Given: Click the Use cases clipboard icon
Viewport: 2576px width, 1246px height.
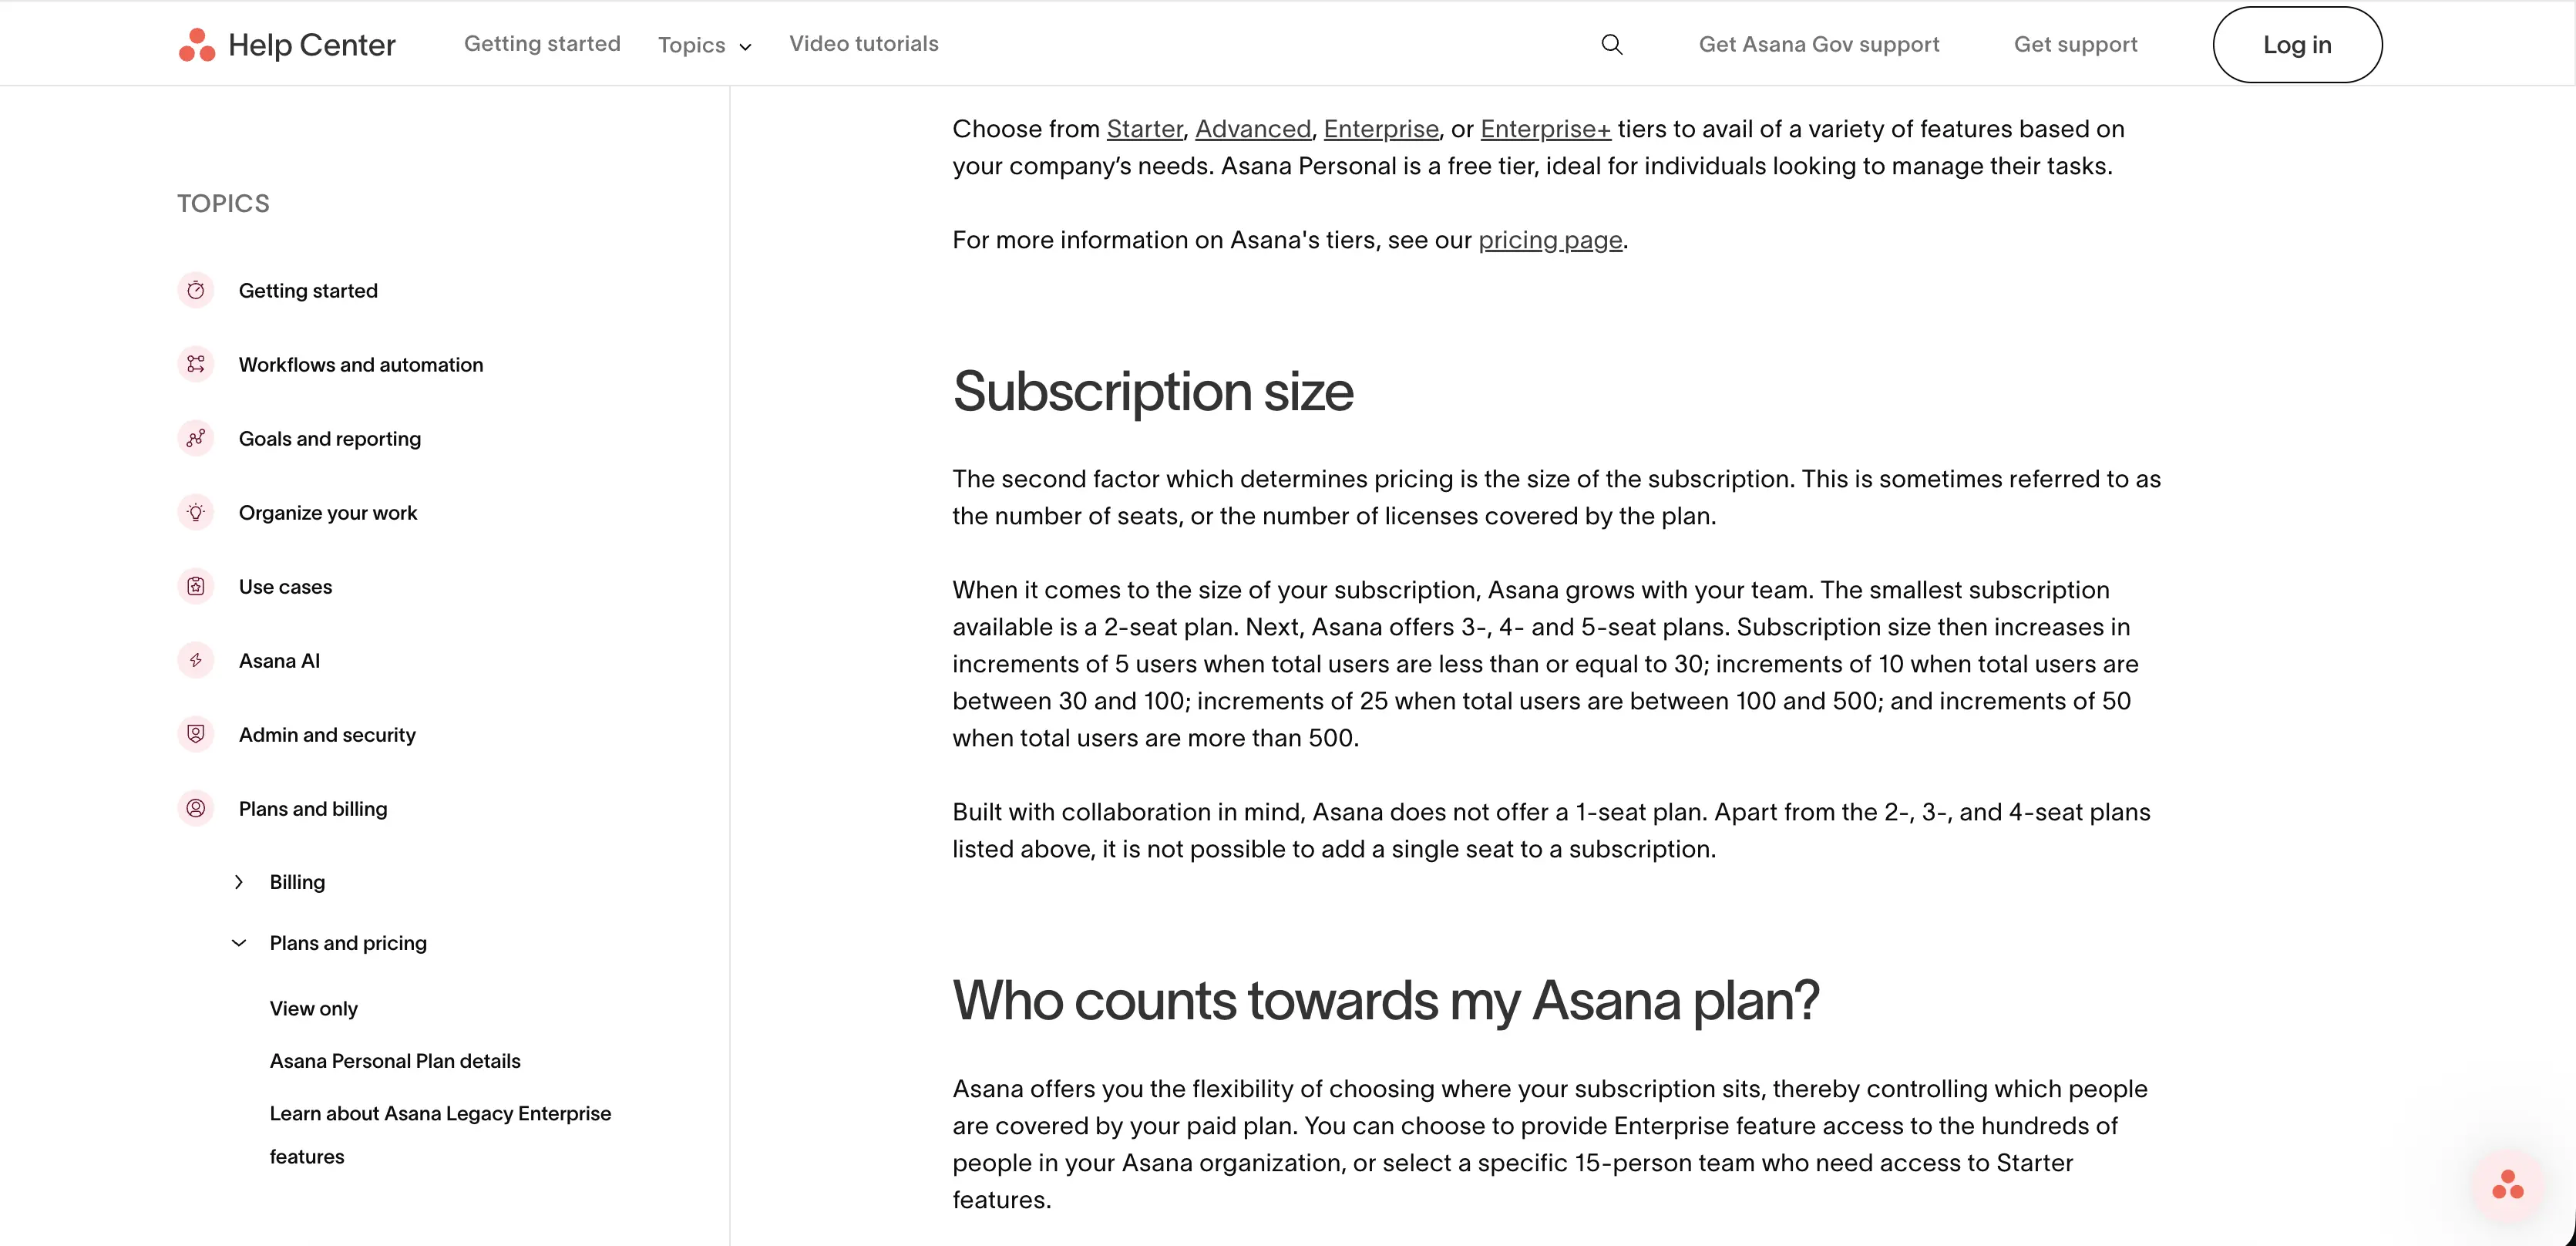Looking at the screenshot, I should click(196, 586).
